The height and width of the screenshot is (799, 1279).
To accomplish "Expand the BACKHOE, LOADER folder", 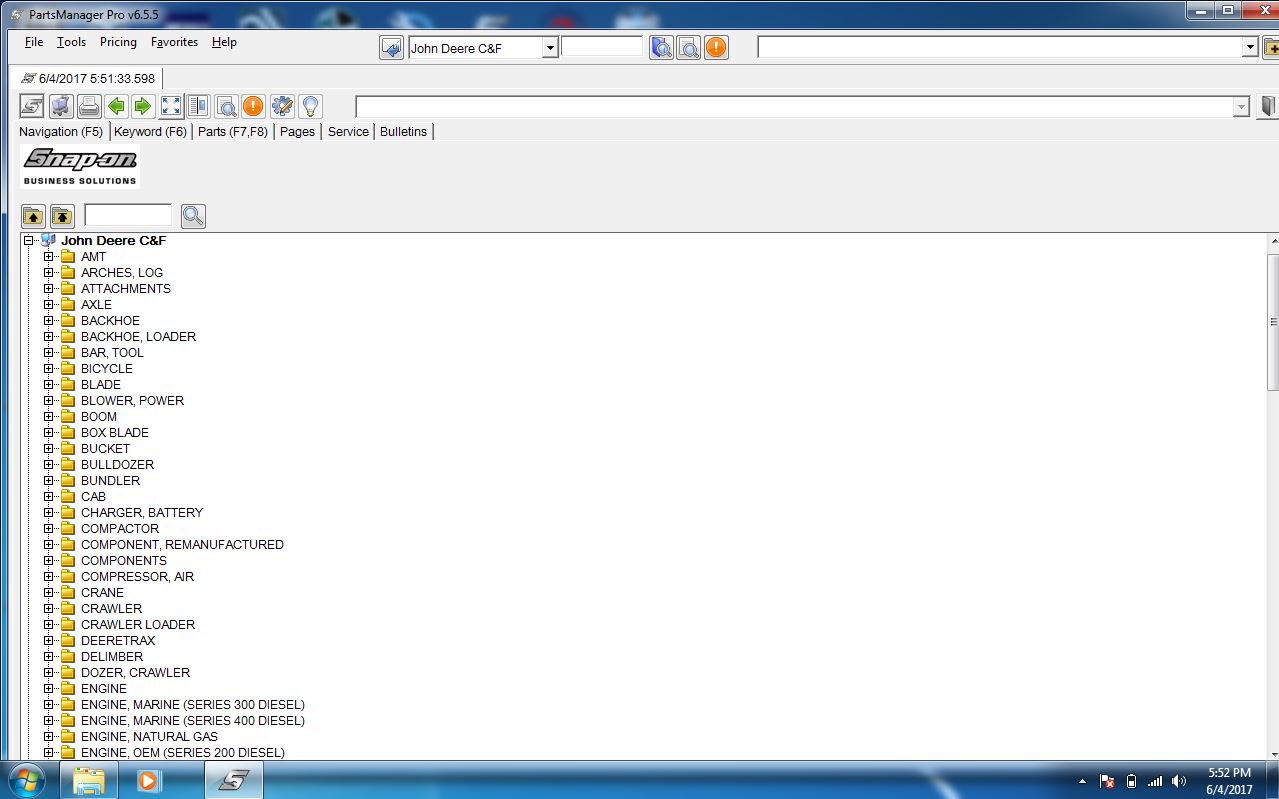I will [48, 337].
